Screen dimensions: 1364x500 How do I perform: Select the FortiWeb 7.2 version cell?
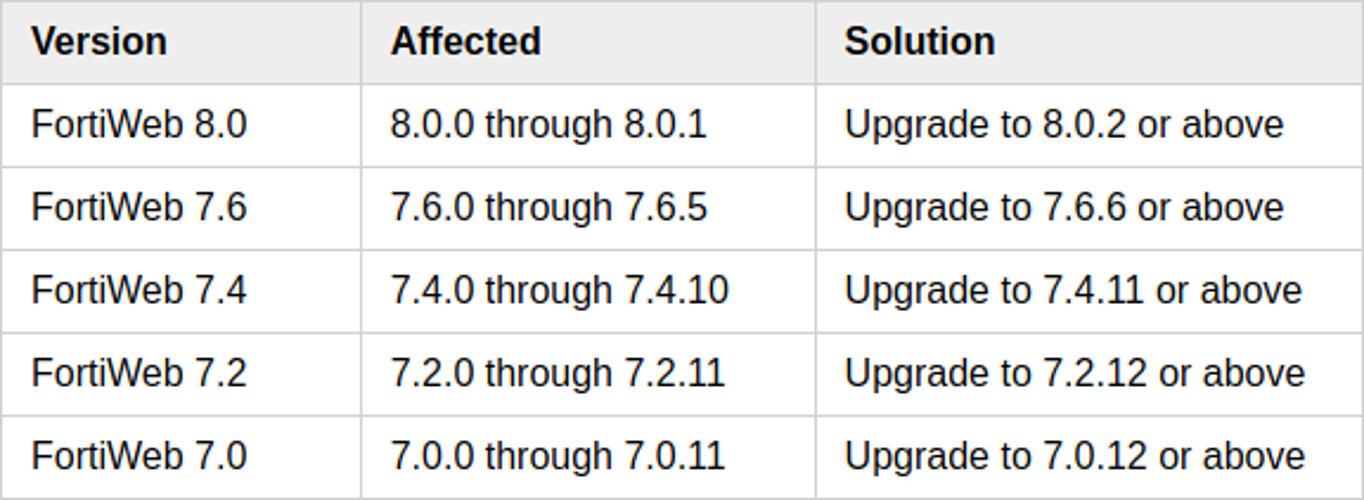tap(139, 374)
